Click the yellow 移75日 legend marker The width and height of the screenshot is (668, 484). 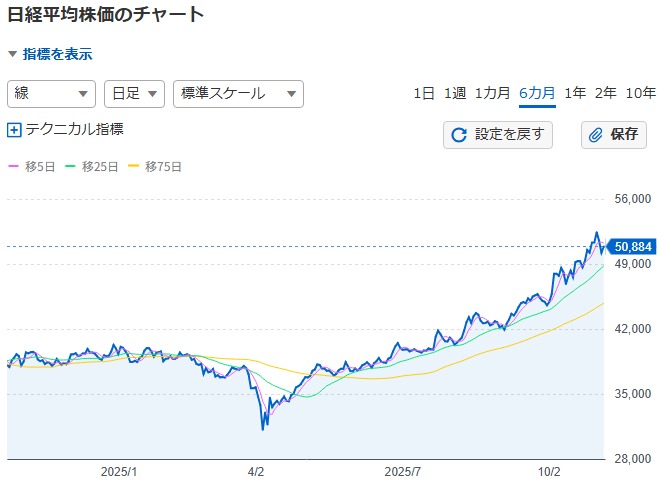135,166
